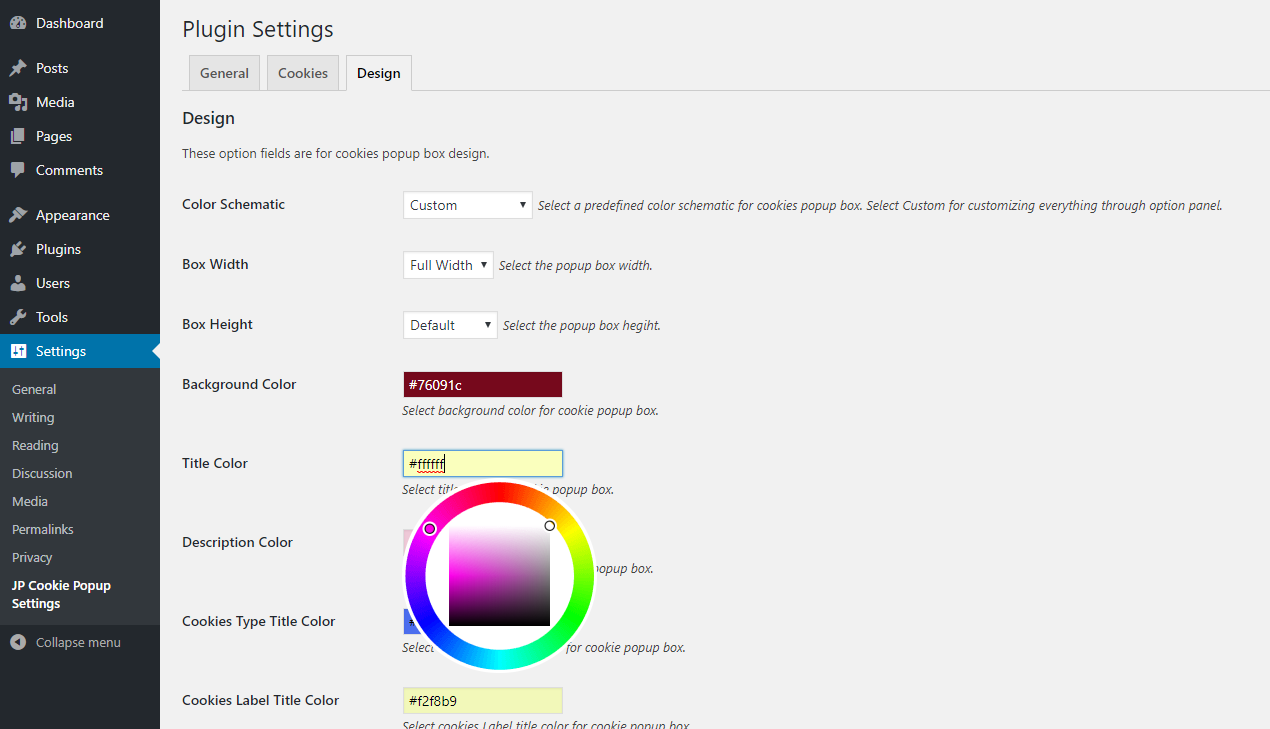Switch to the General tab

[x=224, y=73]
